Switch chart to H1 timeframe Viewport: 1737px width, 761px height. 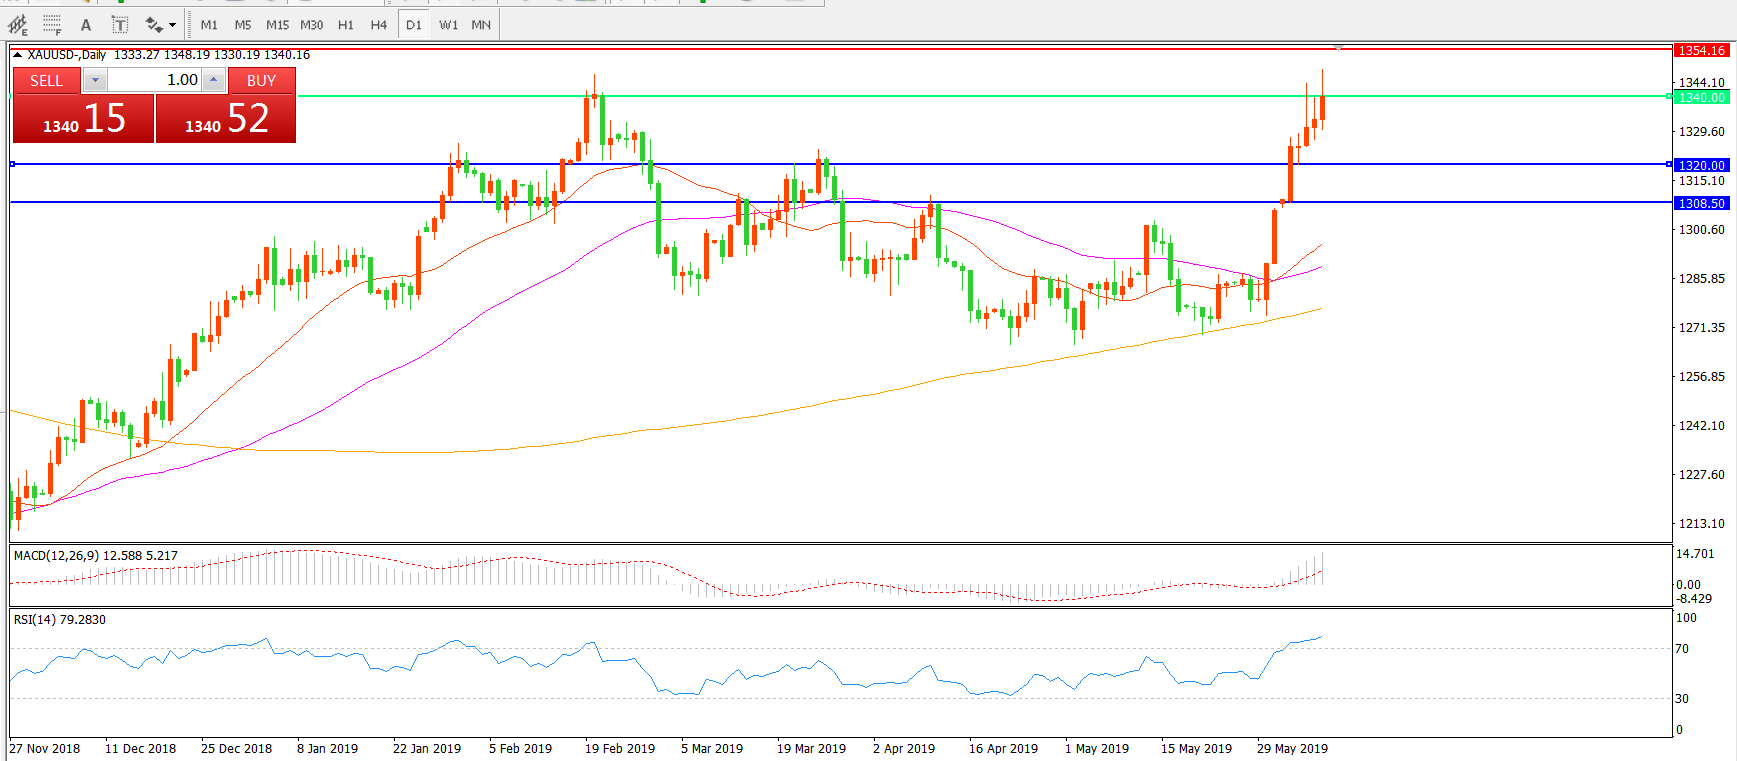[x=346, y=25]
